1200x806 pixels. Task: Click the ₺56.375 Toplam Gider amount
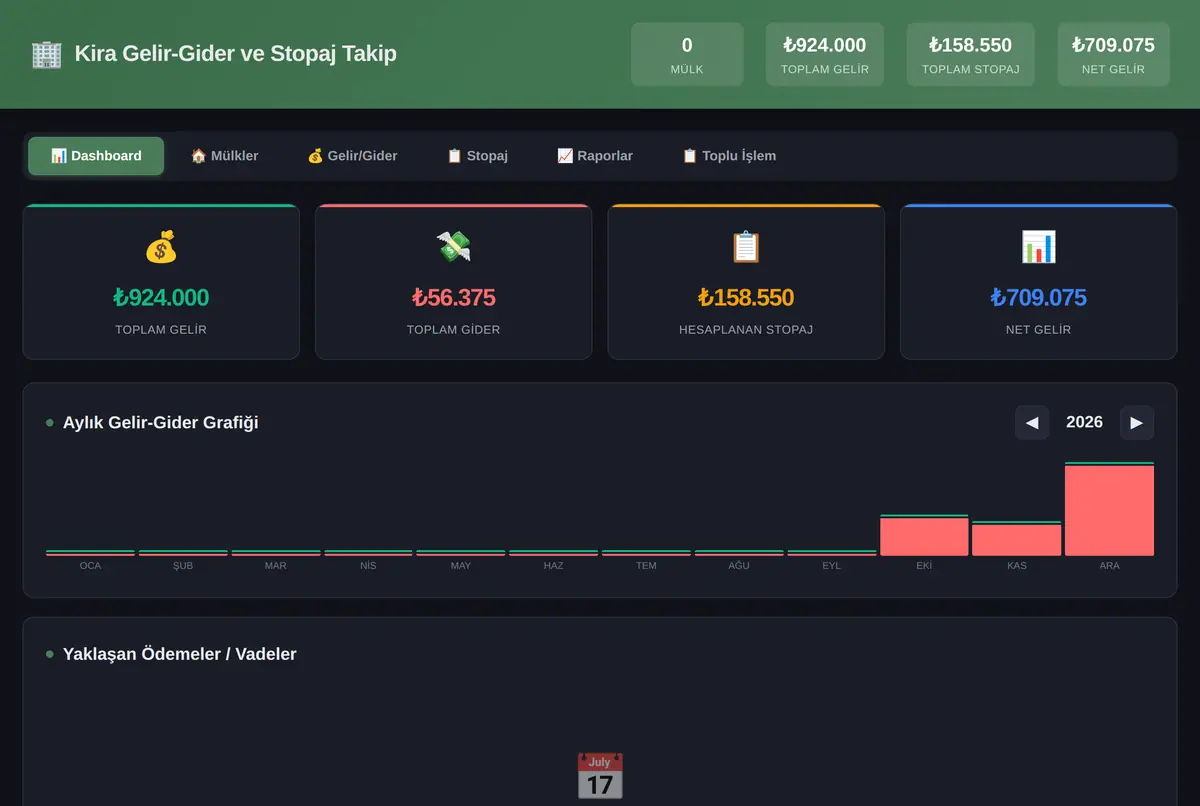(453, 298)
